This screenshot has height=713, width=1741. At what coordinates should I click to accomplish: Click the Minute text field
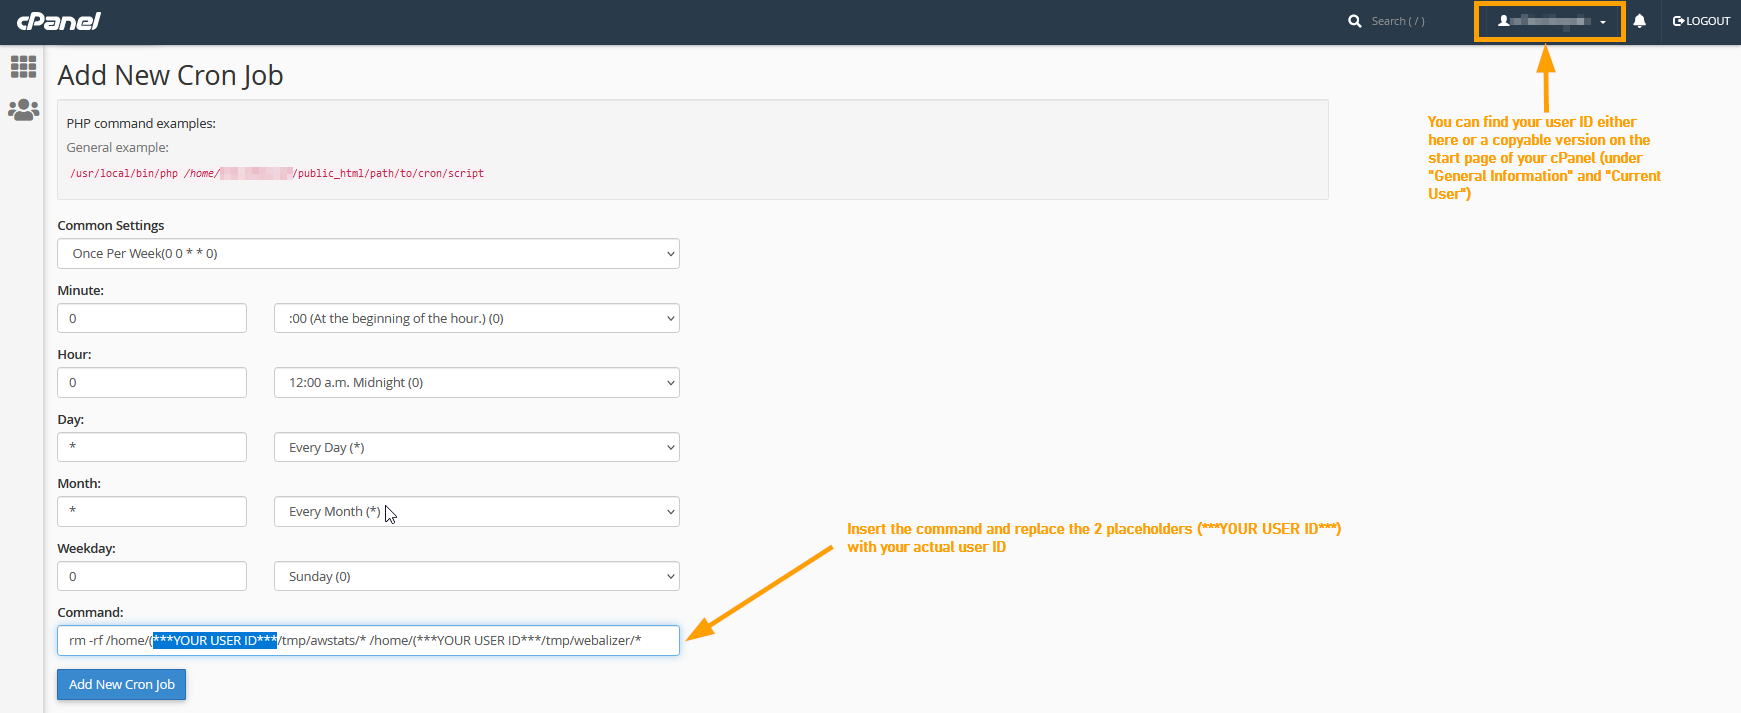pyautogui.click(x=152, y=318)
